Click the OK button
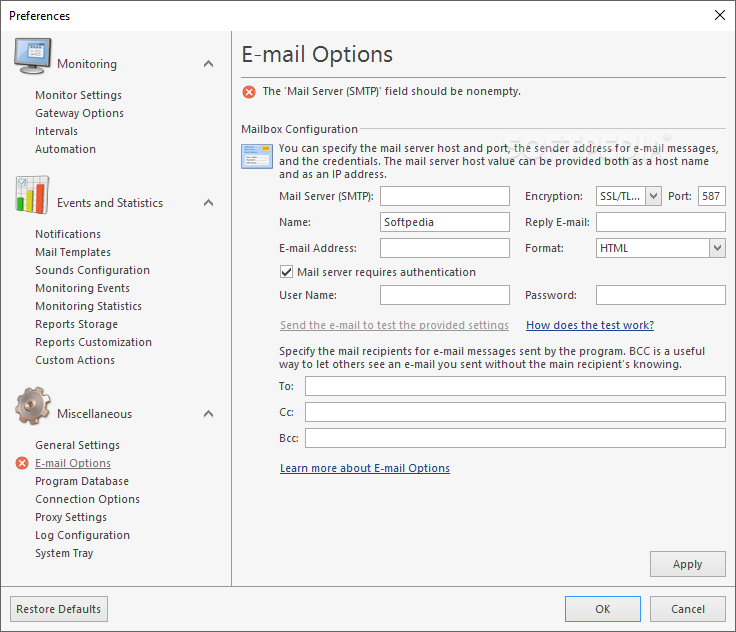Screen dimensions: 736x632 click(x=603, y=609)
